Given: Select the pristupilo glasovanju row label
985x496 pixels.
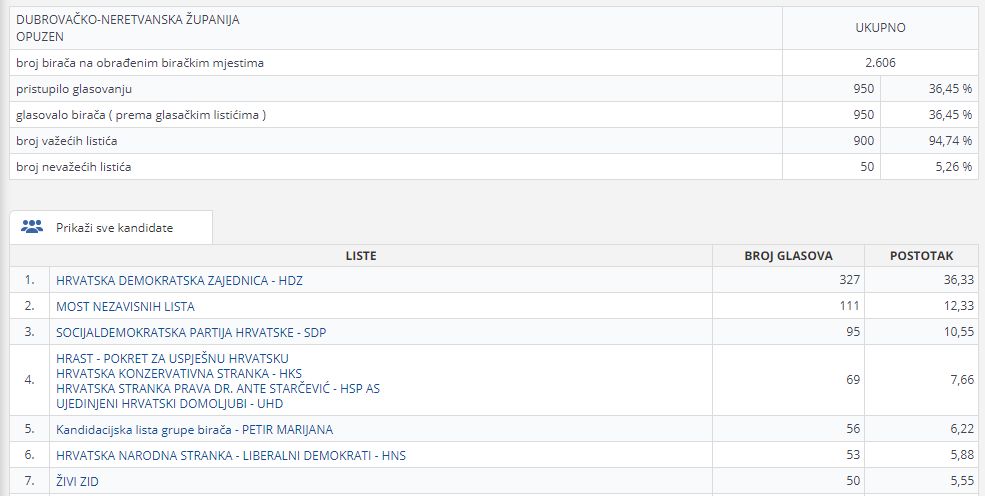Looking at the screenshot, I should click(74, 89).
